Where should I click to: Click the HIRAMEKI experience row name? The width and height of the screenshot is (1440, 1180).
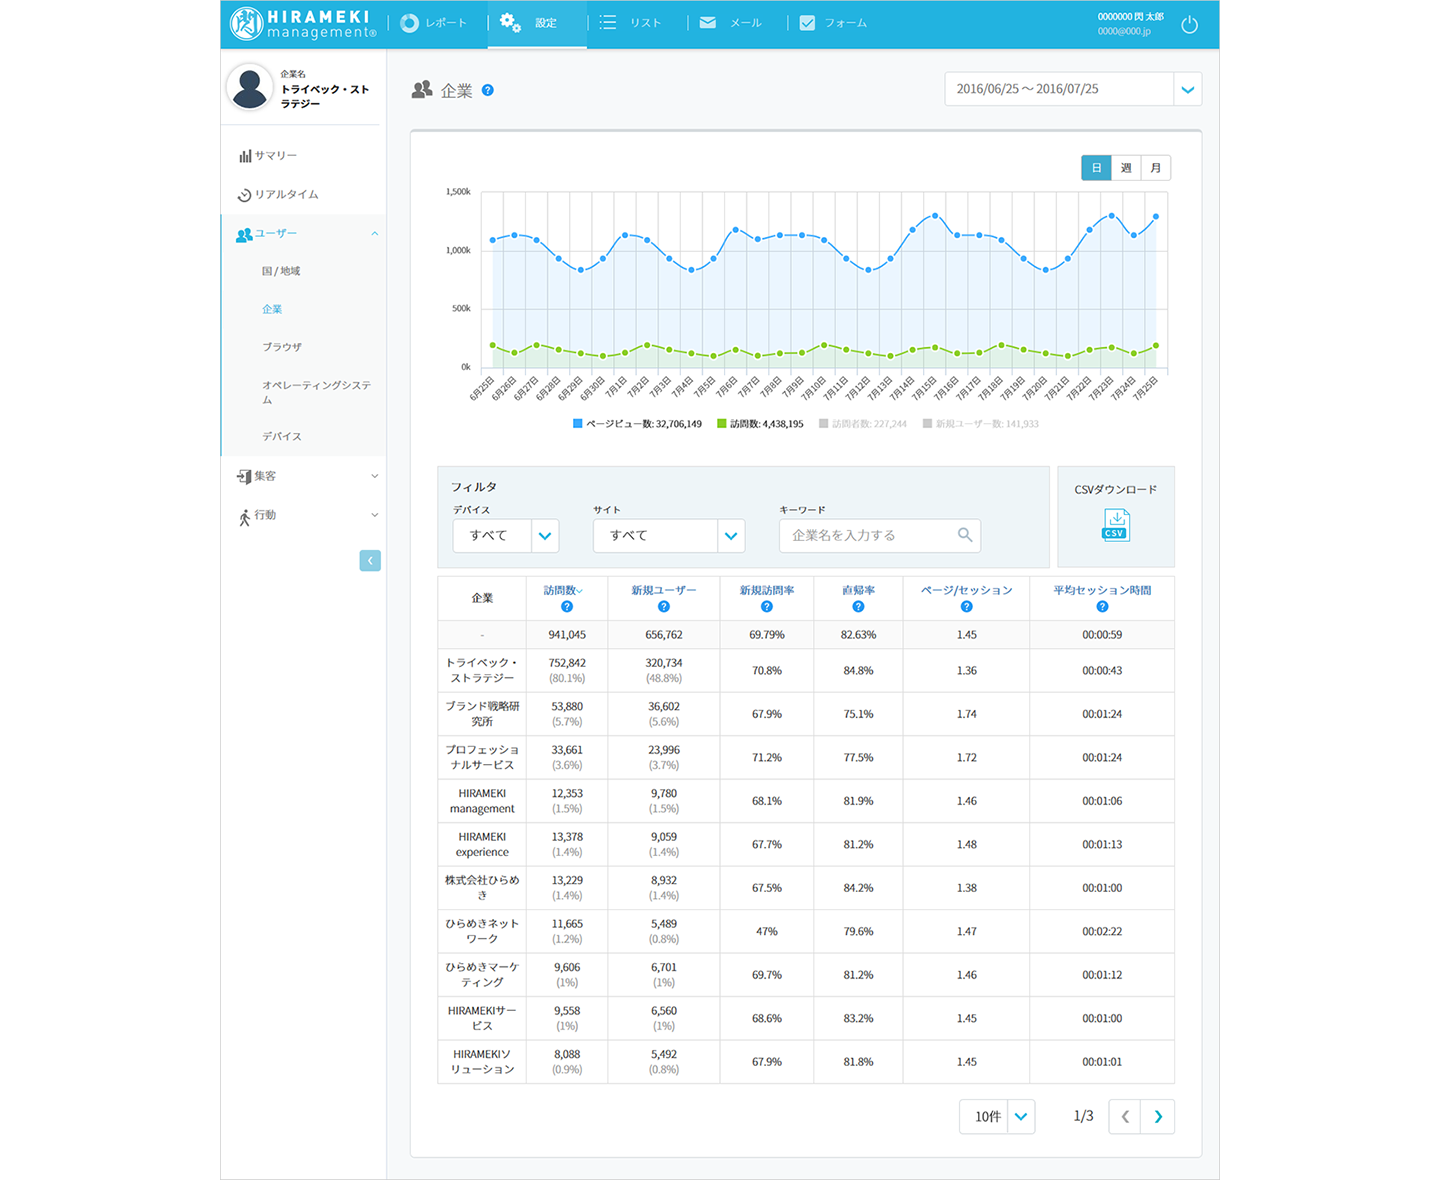coord(482,844)
